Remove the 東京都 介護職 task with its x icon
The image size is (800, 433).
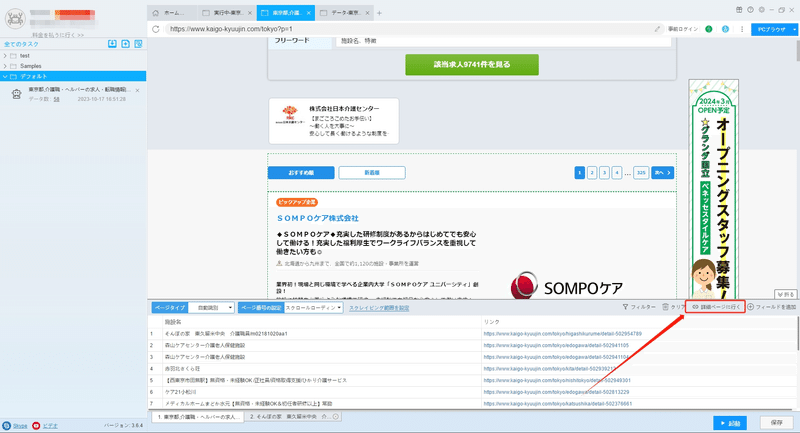[138, 90]
